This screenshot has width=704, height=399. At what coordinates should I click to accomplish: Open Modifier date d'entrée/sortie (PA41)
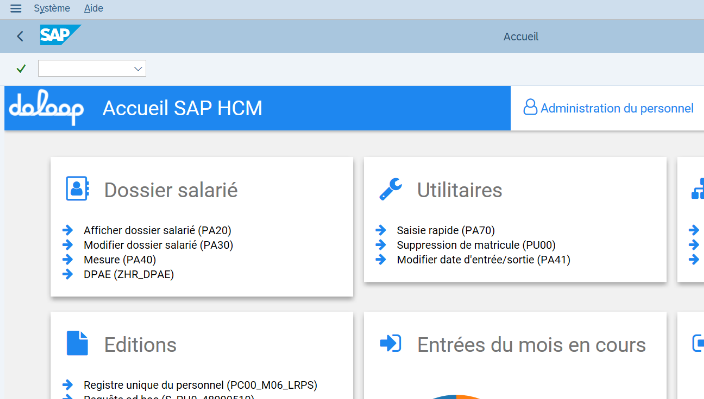tap(483, 260)
